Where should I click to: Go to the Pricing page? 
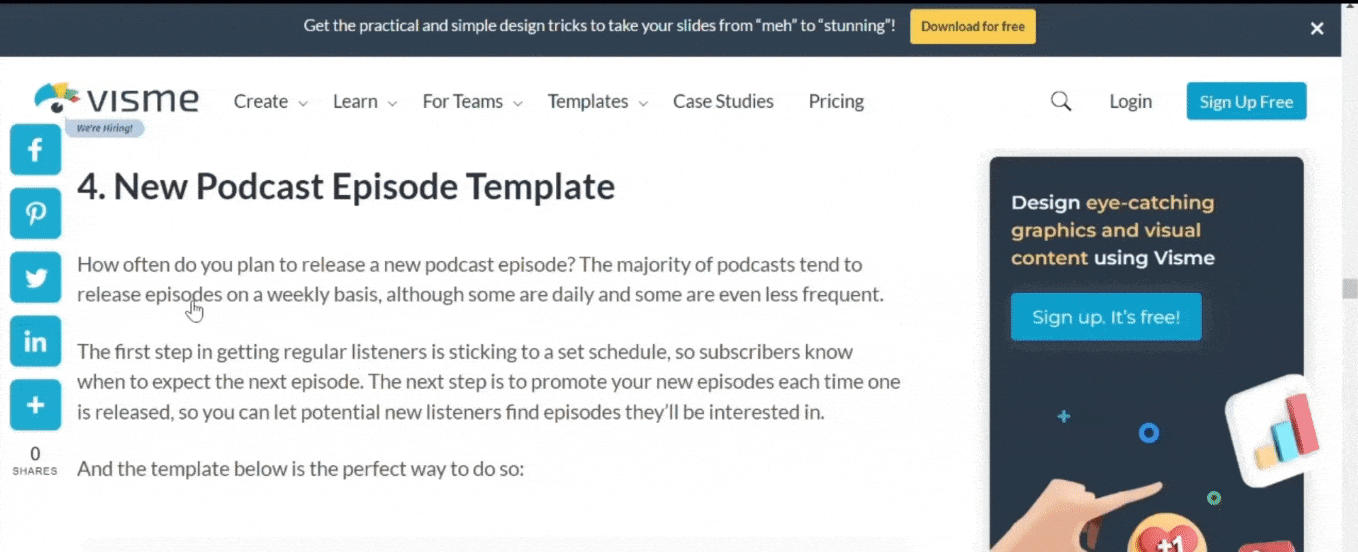836,102
